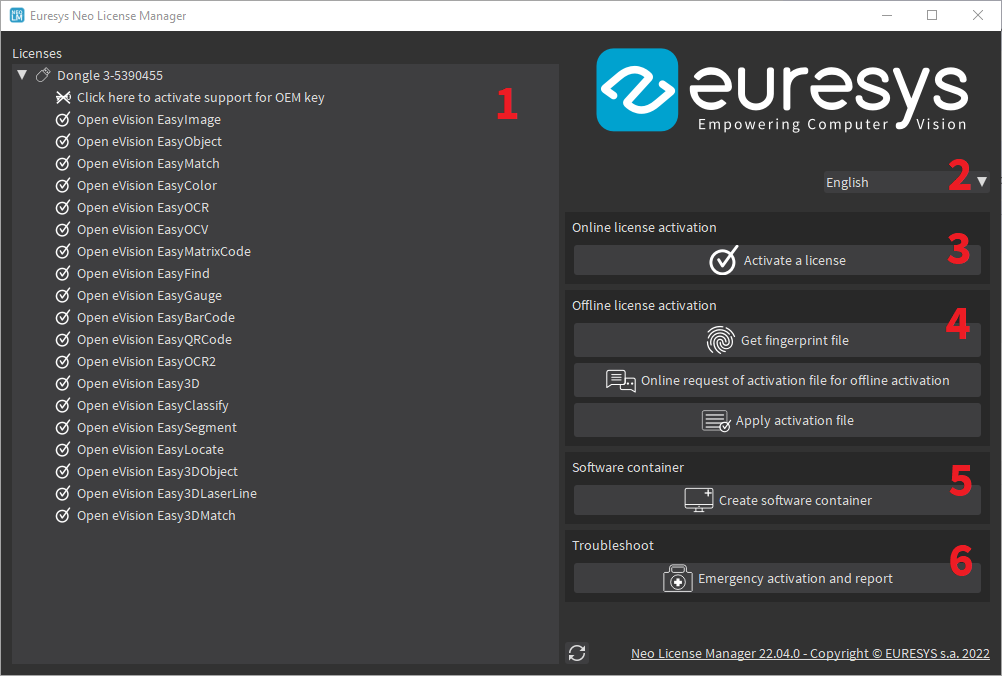Click the language dropdown arrow

coord(982,182)
